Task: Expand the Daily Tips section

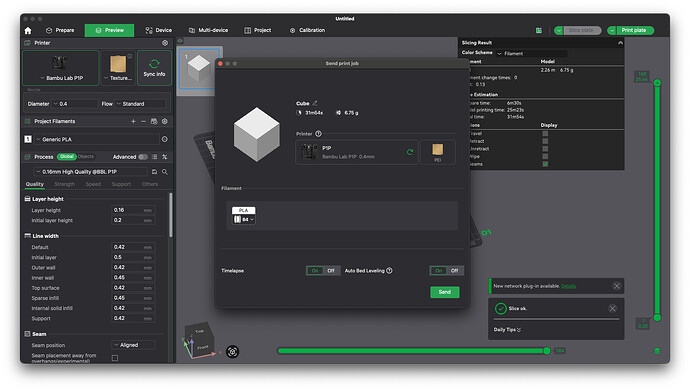Action: tap(507, 330)
